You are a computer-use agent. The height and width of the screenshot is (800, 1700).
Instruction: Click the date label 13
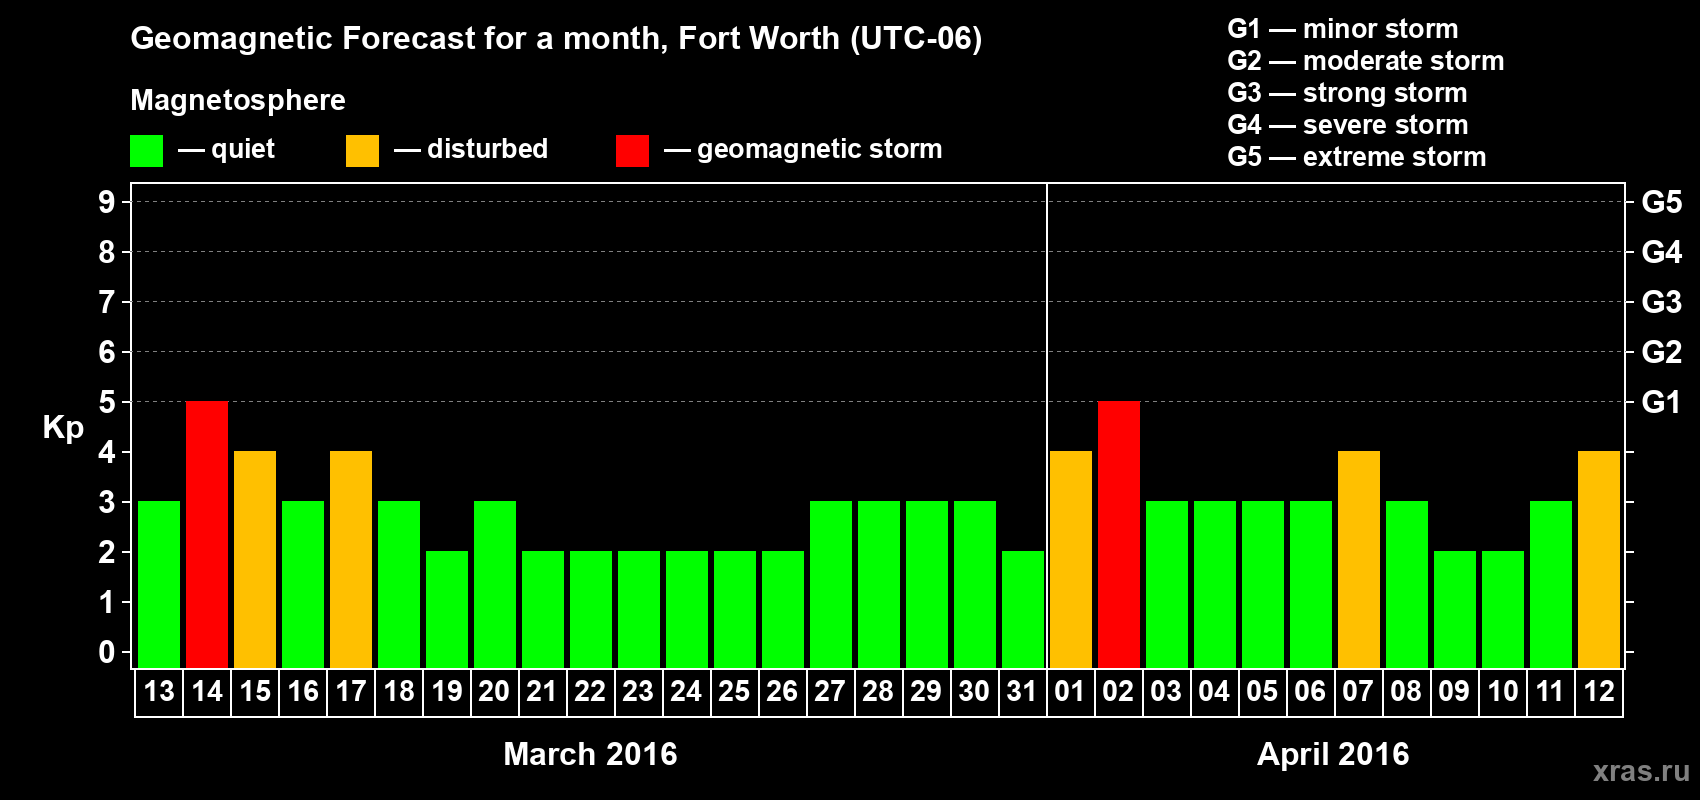[159, 691]
